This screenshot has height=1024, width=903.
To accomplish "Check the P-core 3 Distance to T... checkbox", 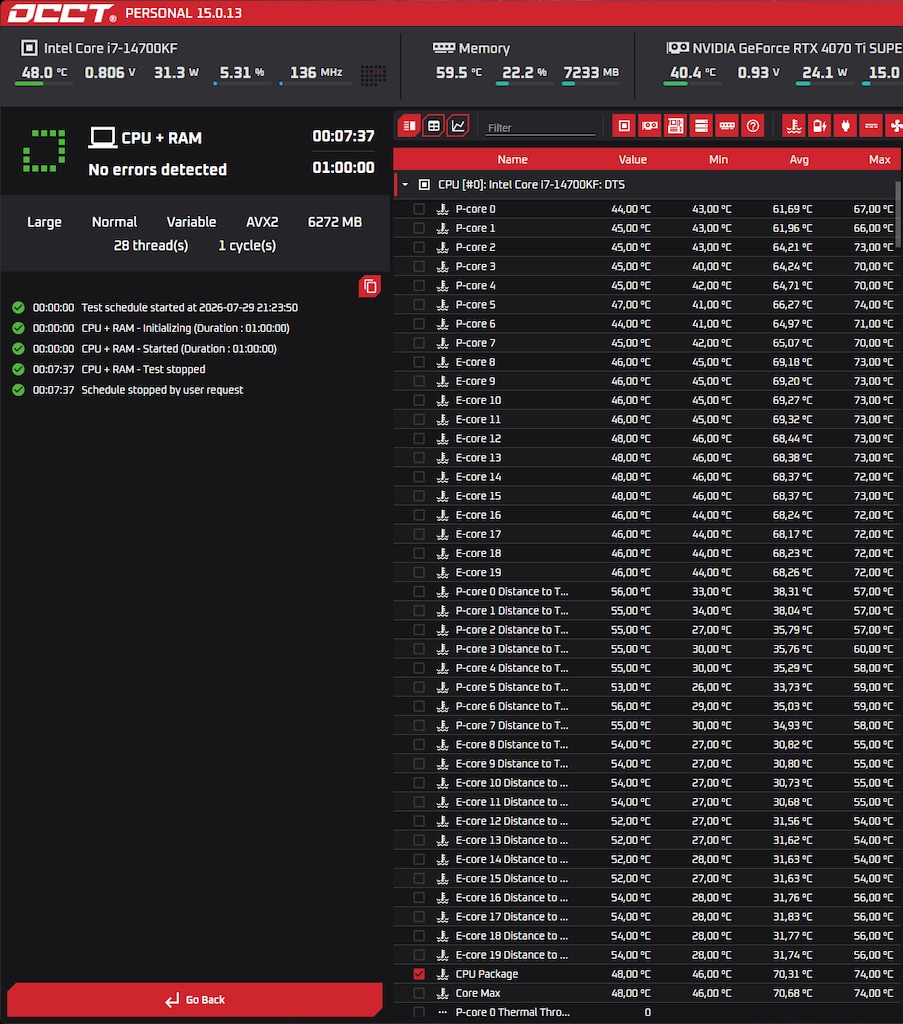I will point(419,649).
